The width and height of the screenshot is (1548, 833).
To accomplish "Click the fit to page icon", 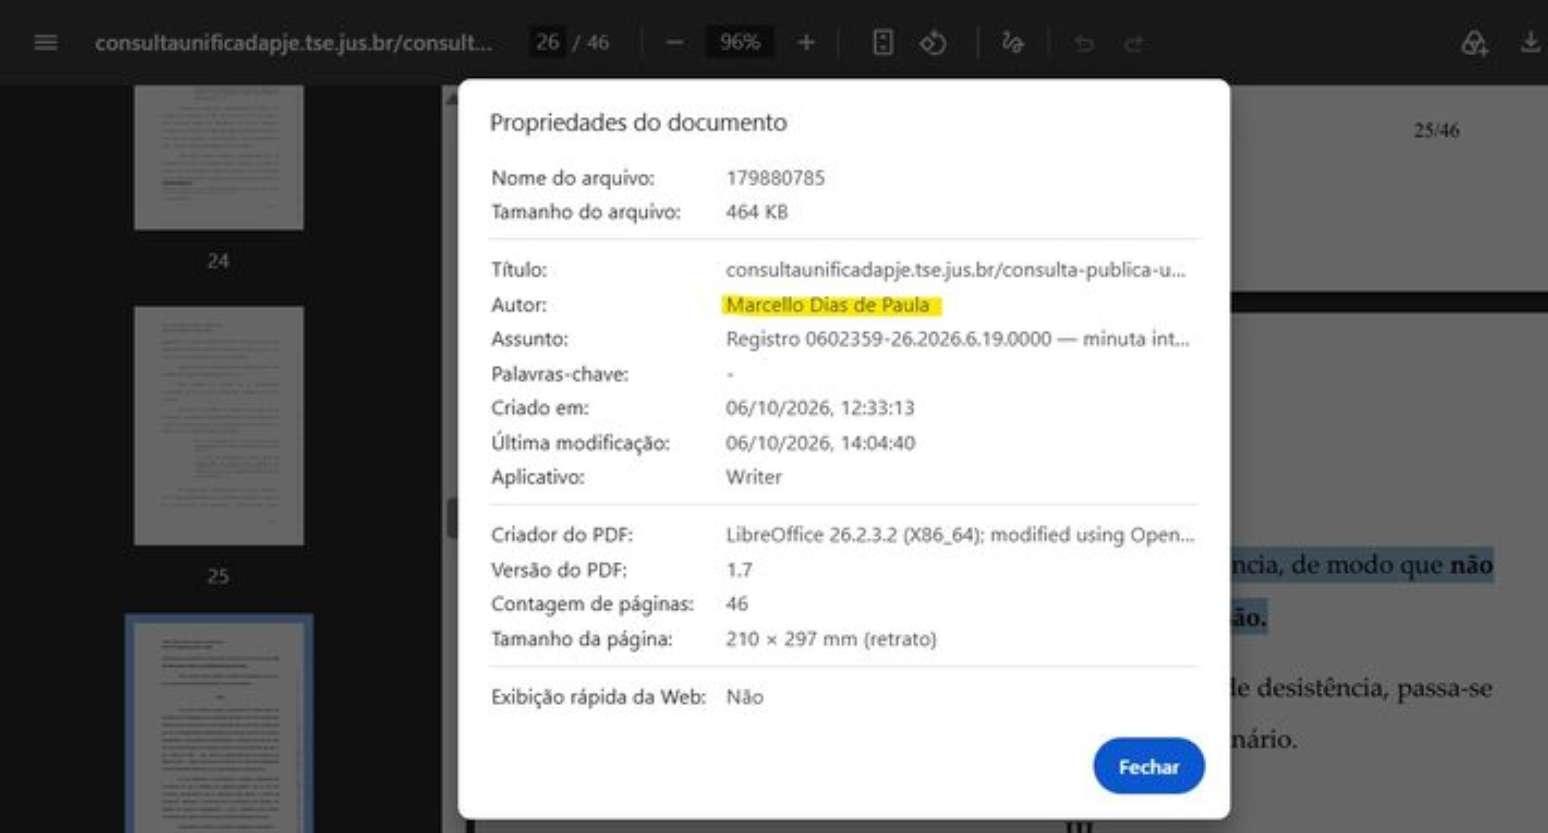I will (x=882, y=42).
